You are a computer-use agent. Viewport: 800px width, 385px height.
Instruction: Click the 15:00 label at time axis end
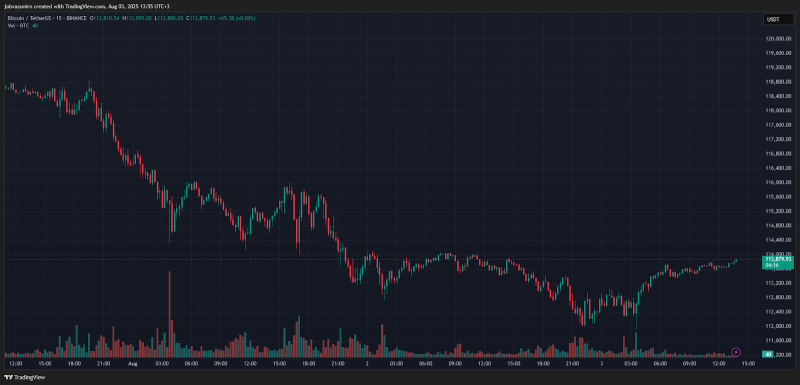748,364
